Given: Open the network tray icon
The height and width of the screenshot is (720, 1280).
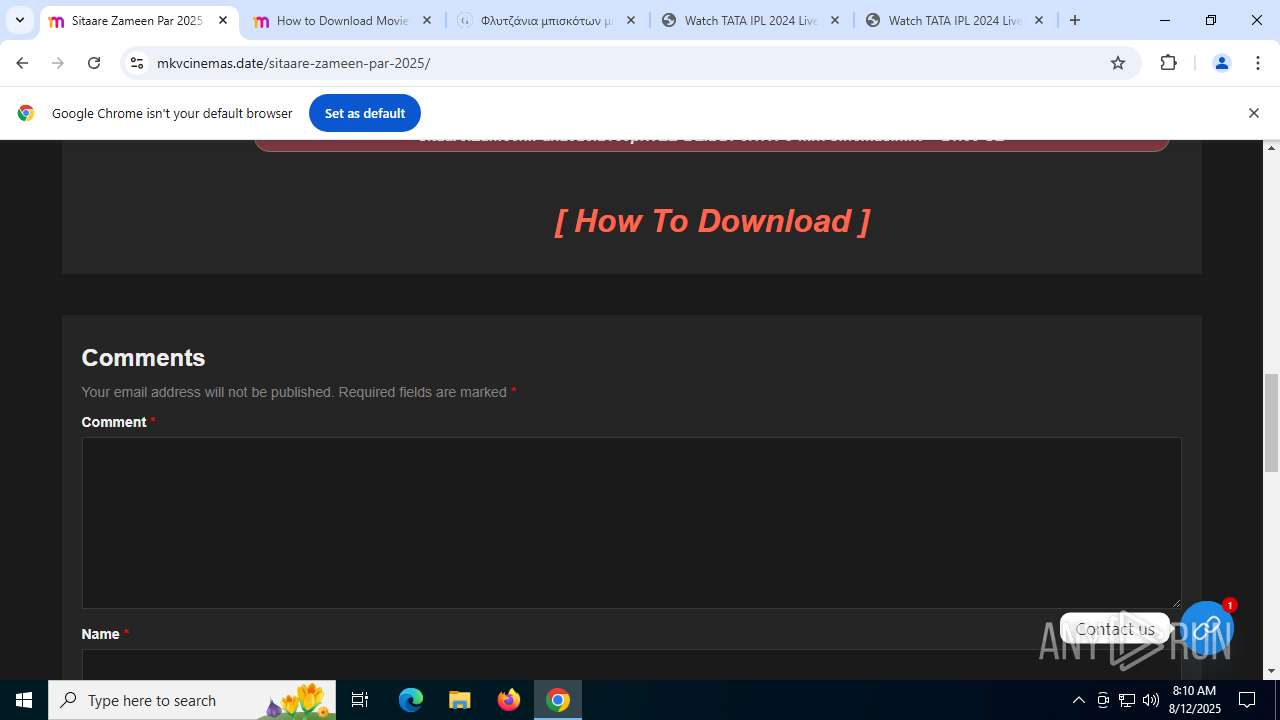Looking at the screenshot, I should click(x=1127, y=700).
